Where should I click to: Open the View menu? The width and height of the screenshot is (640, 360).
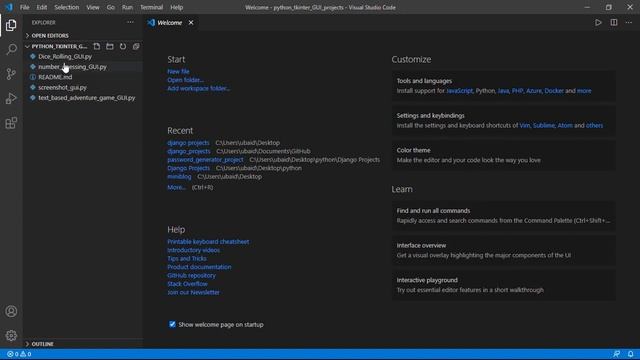(93, 7)
